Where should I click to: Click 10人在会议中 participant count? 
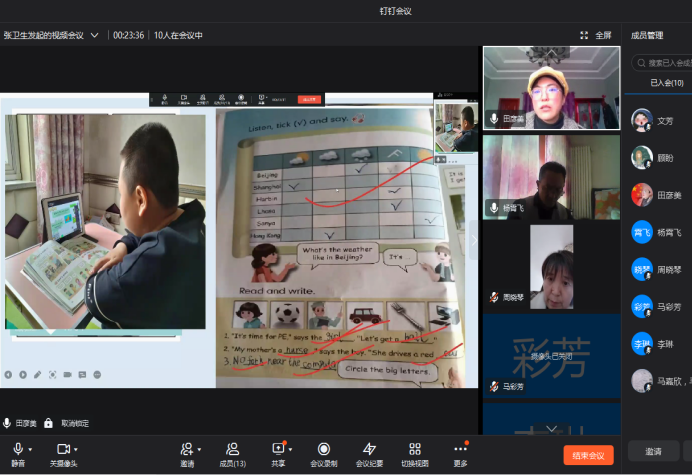coord(178,35)
